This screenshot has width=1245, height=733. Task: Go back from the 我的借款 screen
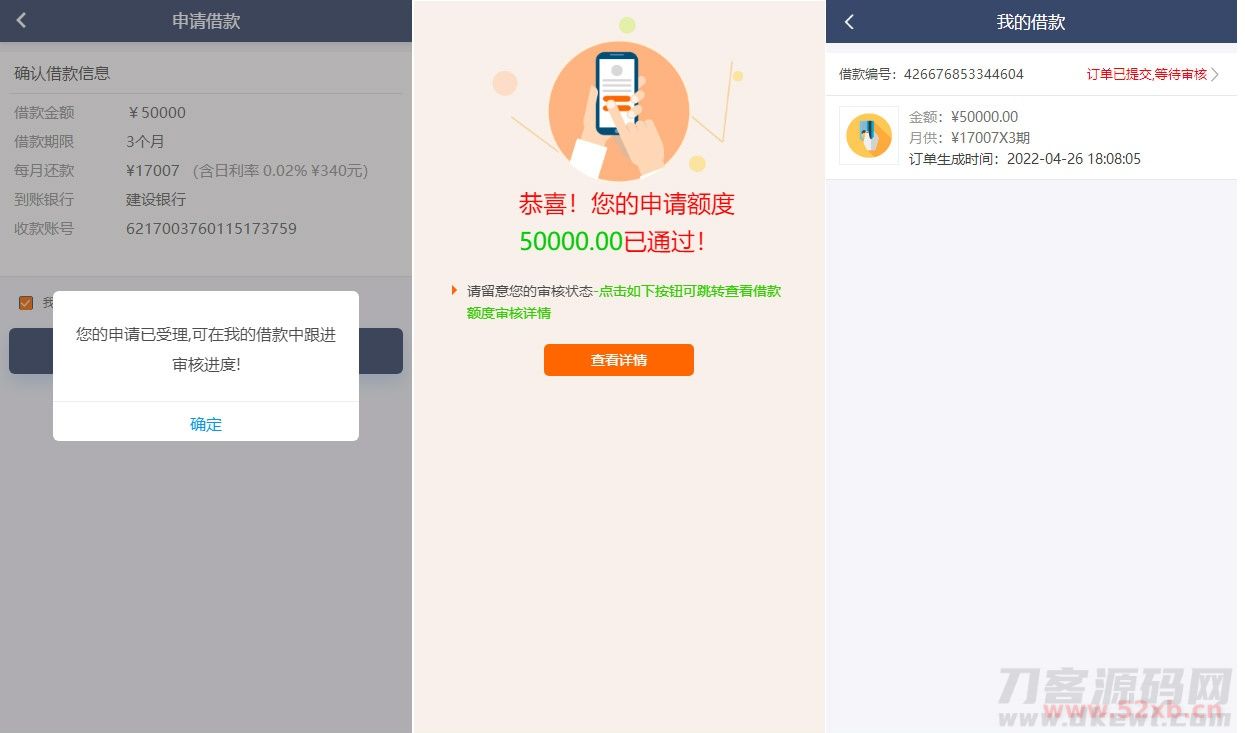[849, 21]
